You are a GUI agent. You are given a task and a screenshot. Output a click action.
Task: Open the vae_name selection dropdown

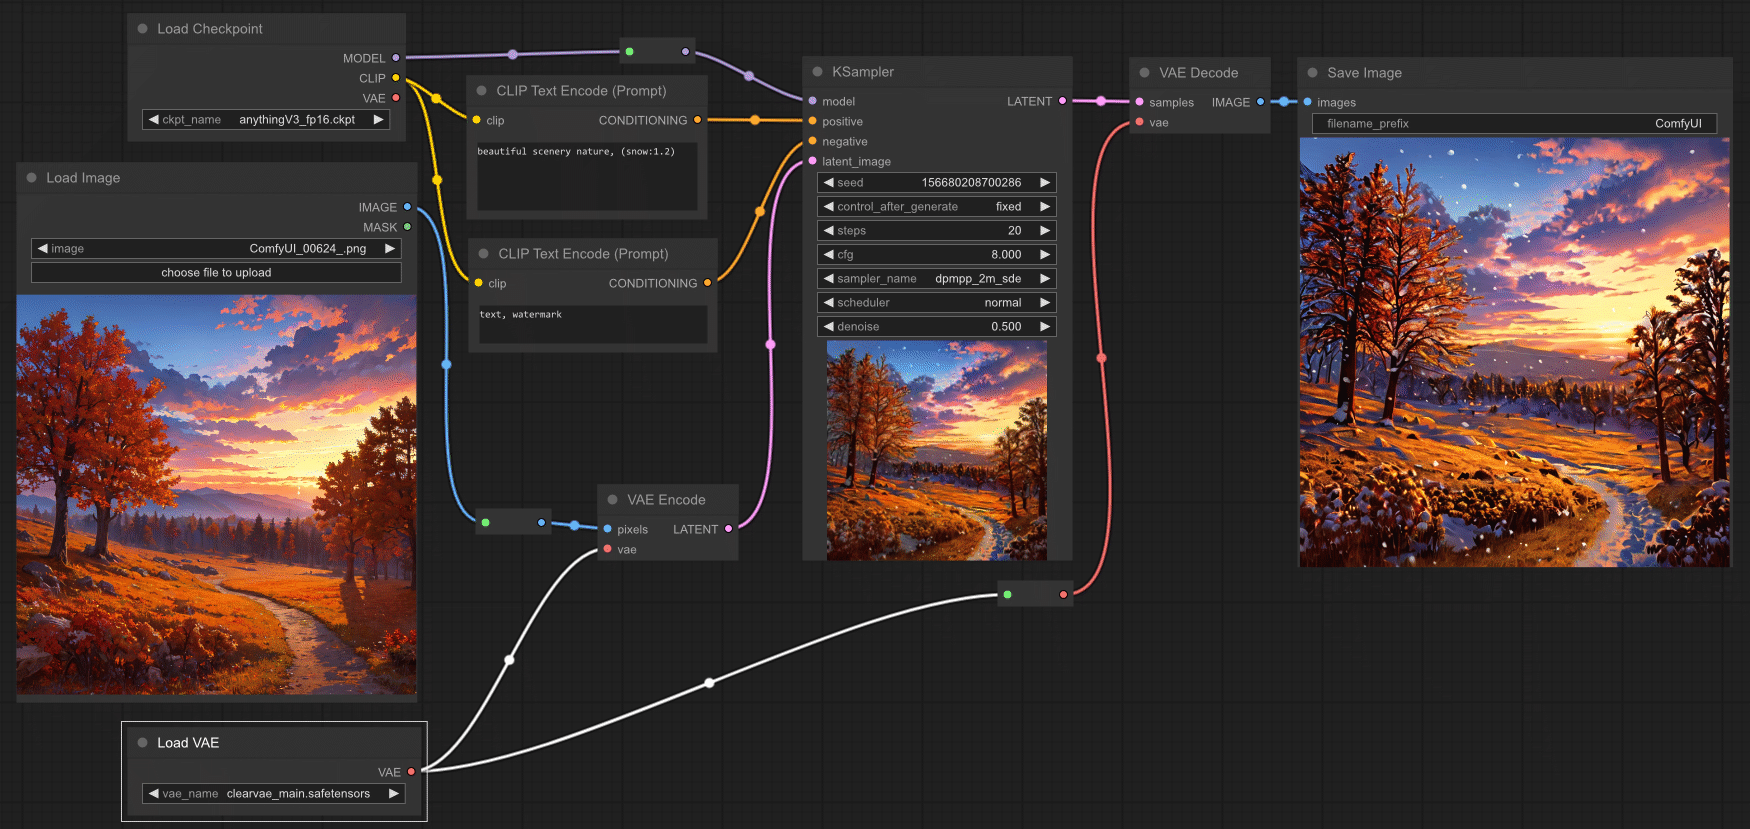click(274, 794)
